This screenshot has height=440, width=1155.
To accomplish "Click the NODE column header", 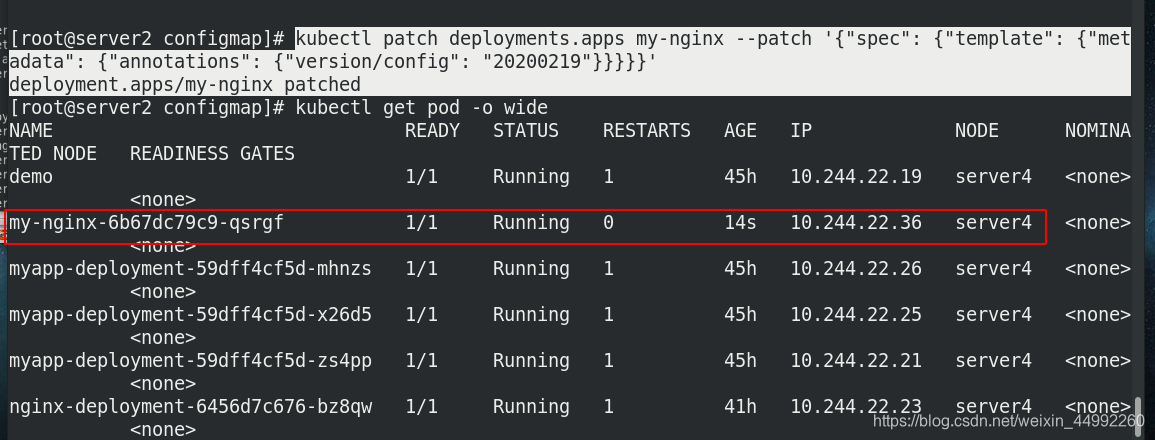I will (977, 131).
